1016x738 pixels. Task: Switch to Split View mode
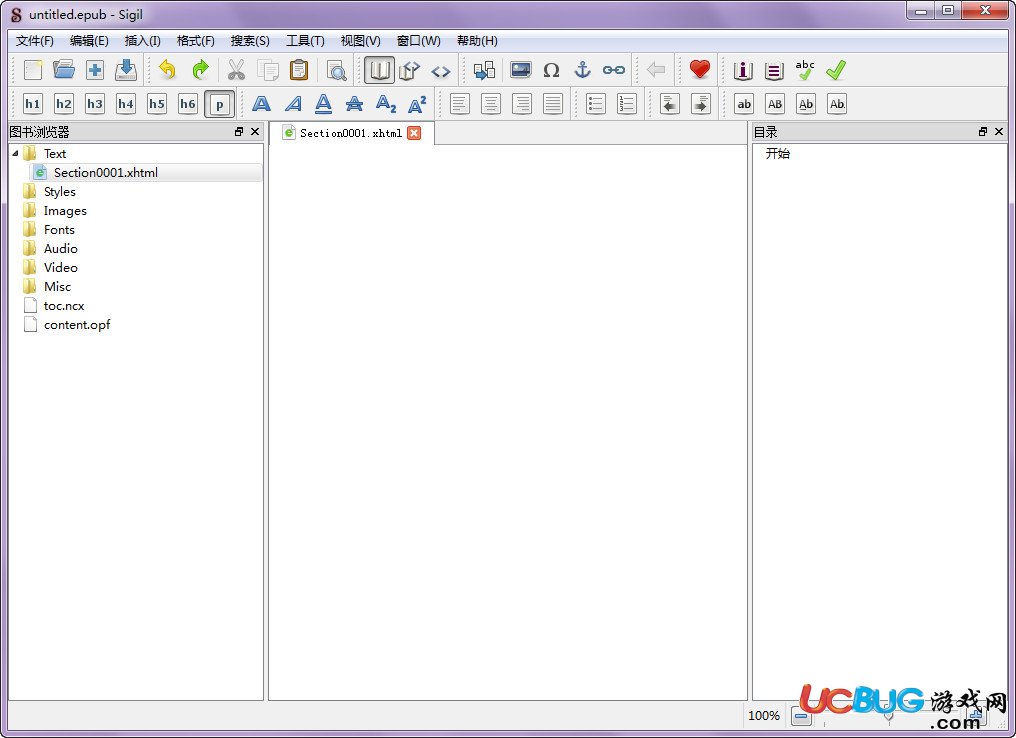tap(410, 70)
